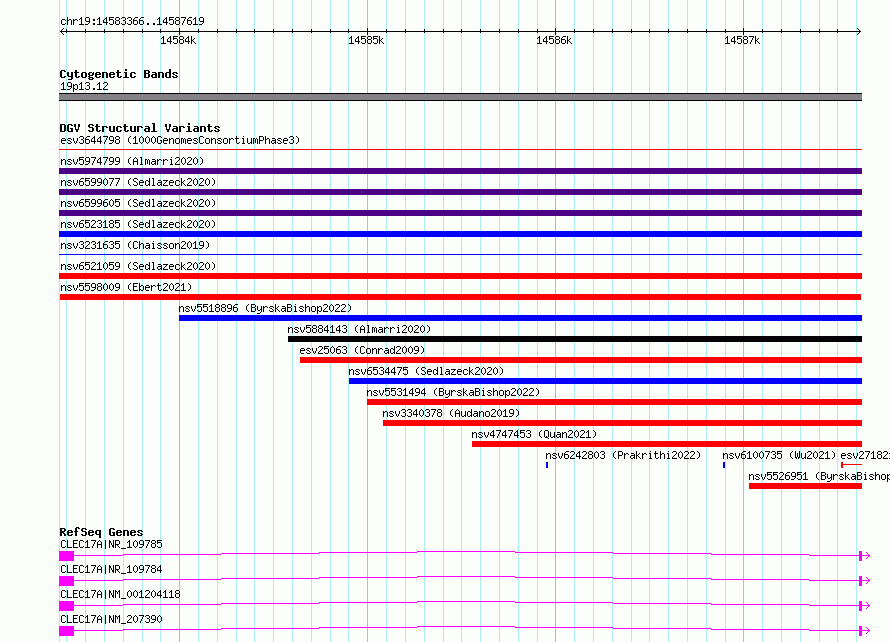Screen dimensions: 890x642
Task: Click the 14586k ruler tick label
Action: [554, 40]
